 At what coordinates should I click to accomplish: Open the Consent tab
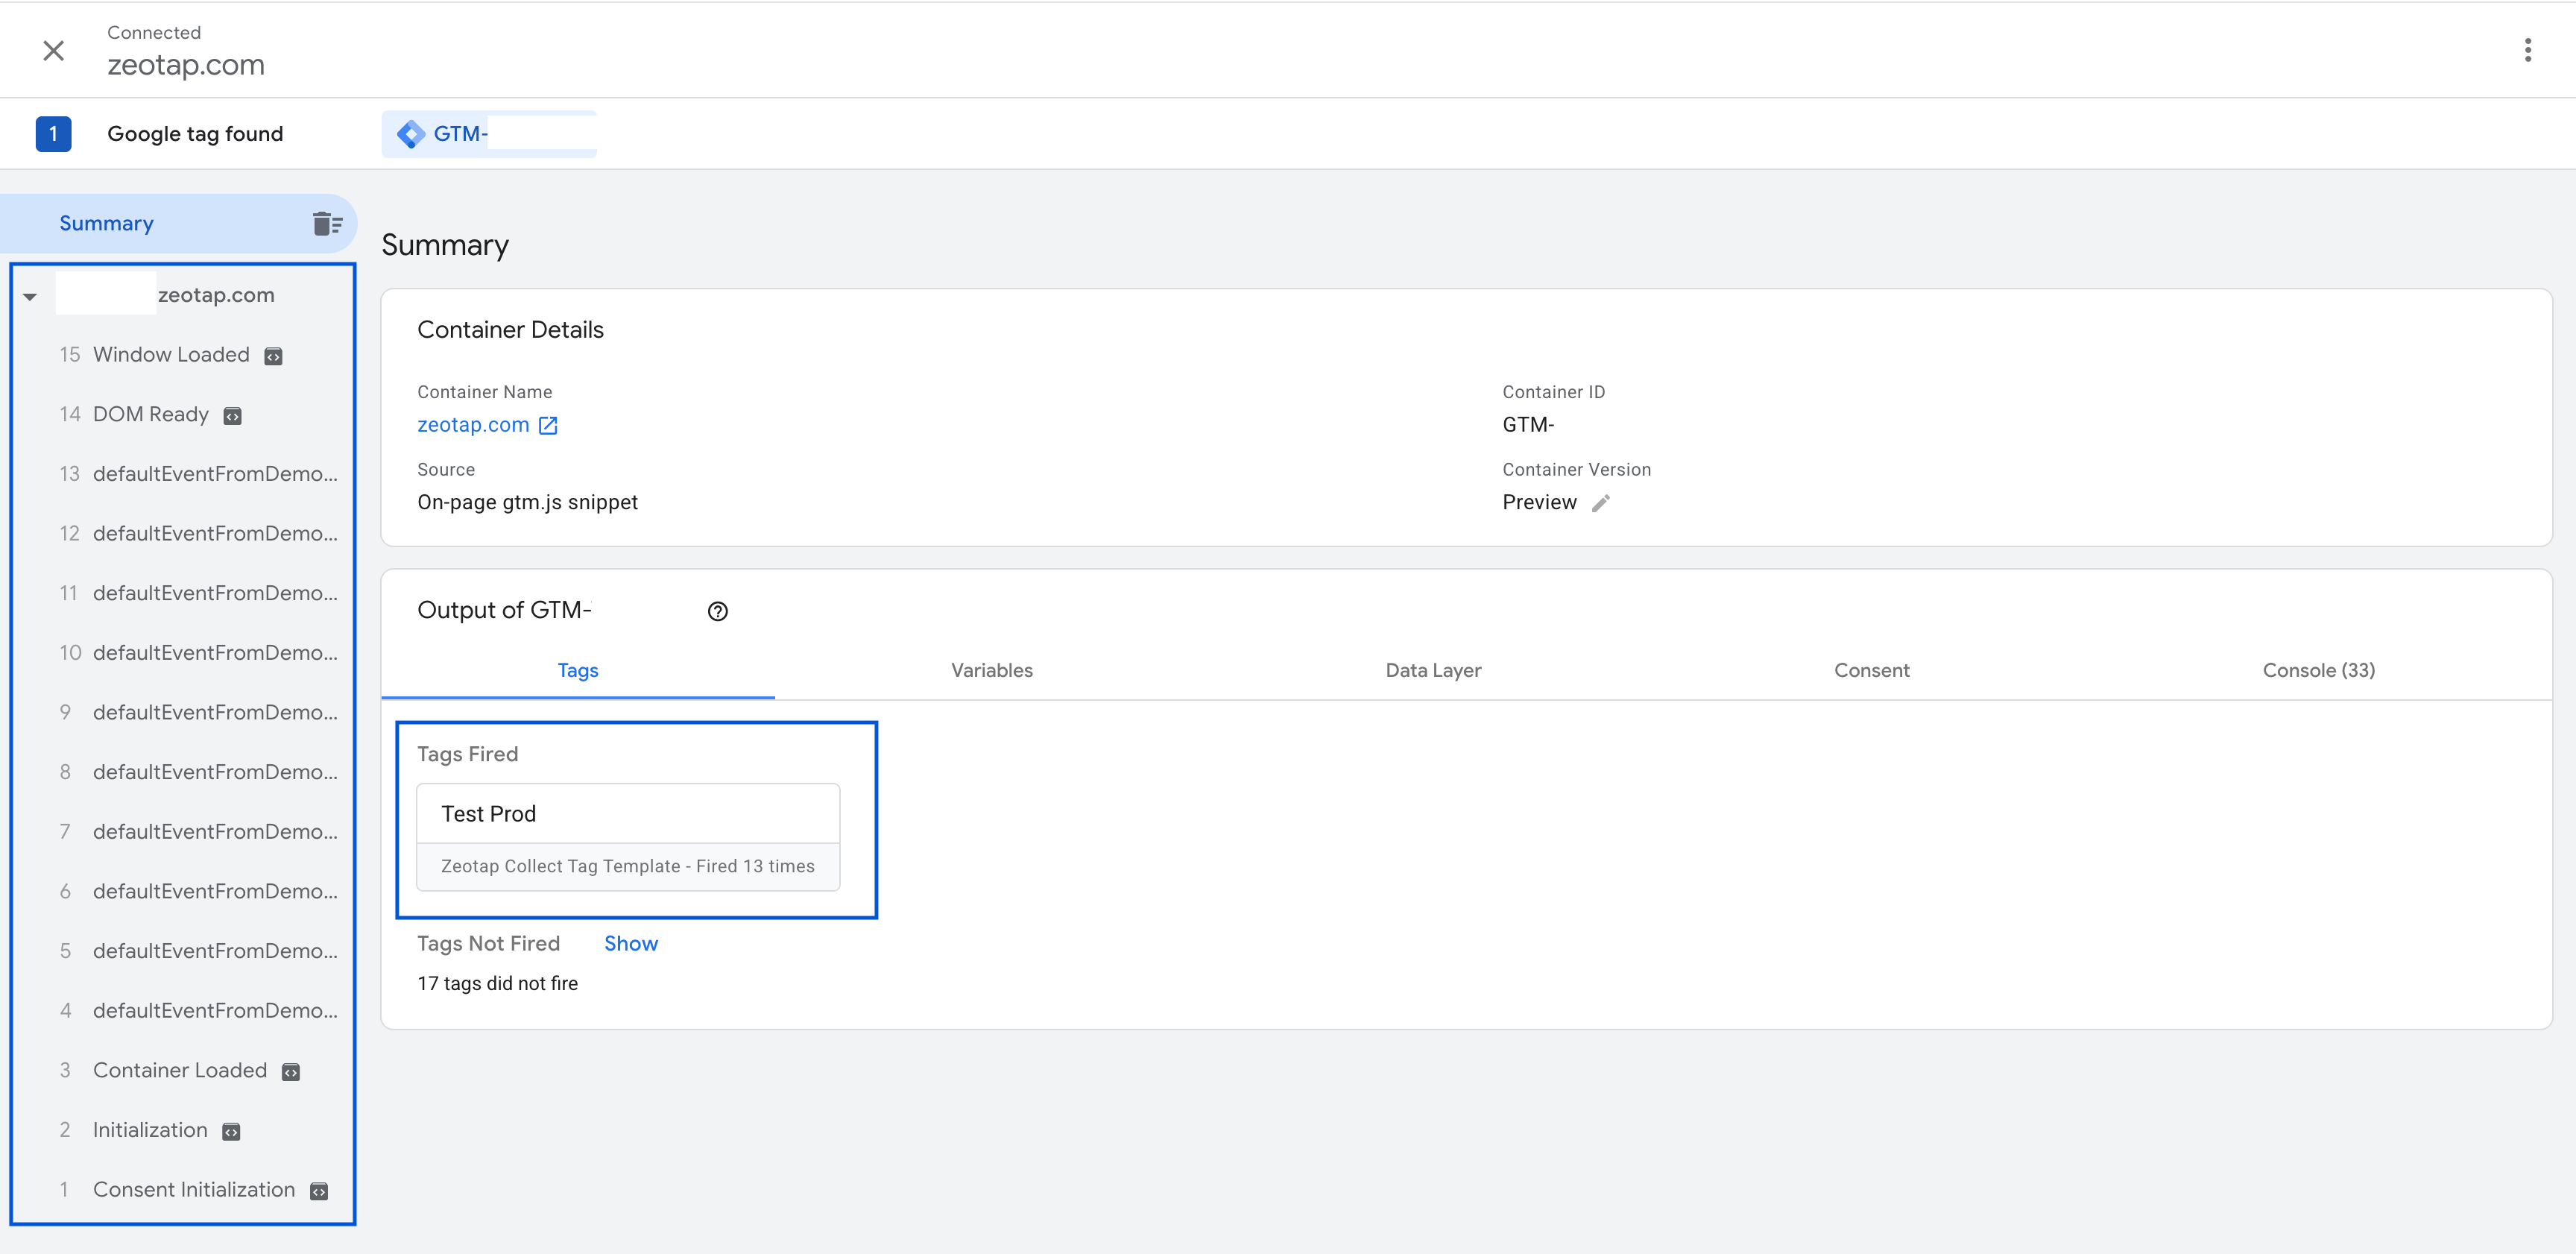[1871, 670]
